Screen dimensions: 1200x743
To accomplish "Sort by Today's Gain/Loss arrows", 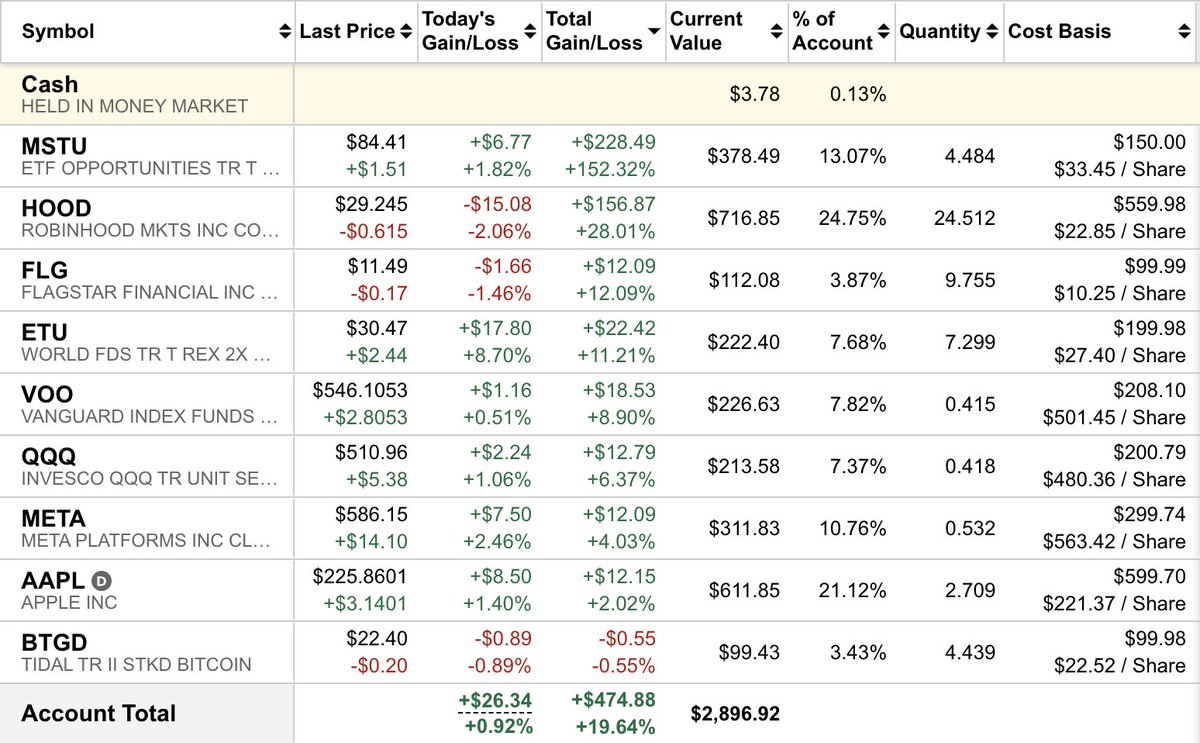I will (529, 32).
